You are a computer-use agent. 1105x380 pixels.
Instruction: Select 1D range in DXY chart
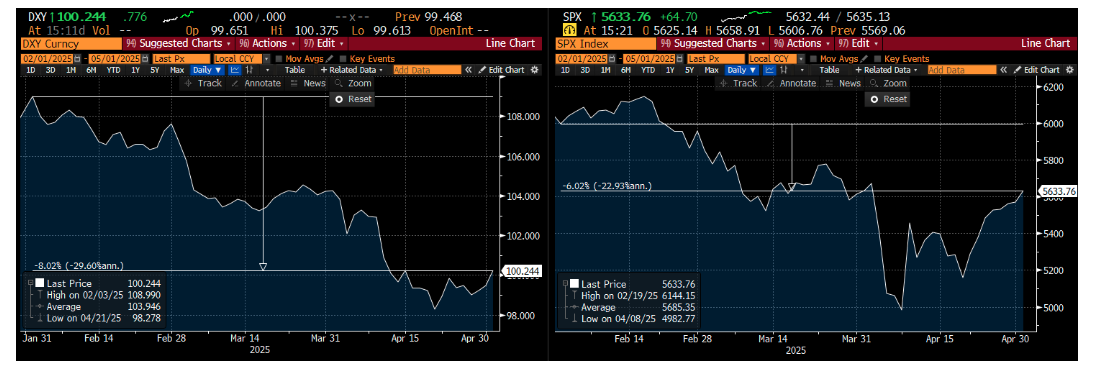point(30,70)
